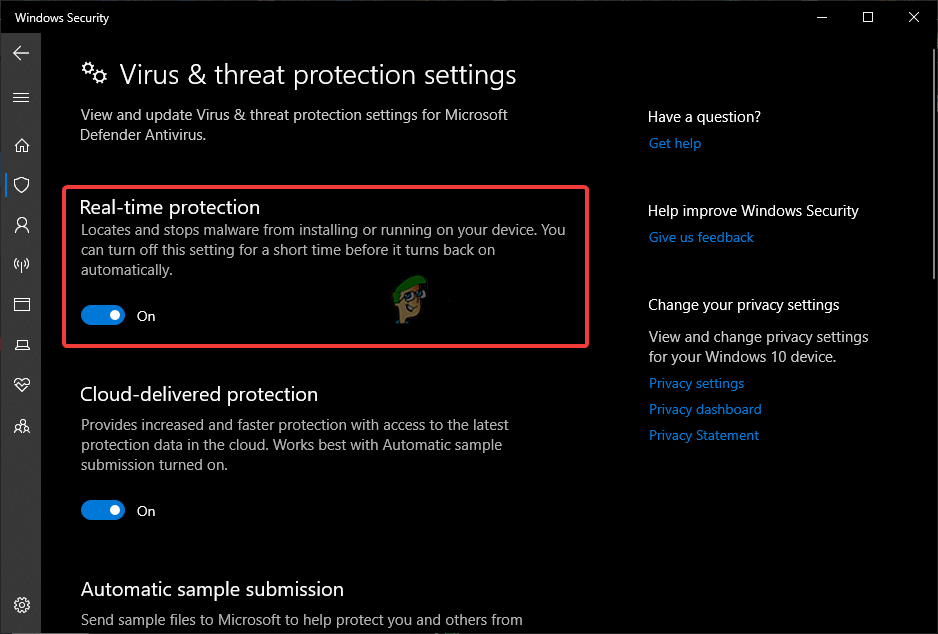Open the Privacy settings link
The image size is (938, 634).
[696, 383]
